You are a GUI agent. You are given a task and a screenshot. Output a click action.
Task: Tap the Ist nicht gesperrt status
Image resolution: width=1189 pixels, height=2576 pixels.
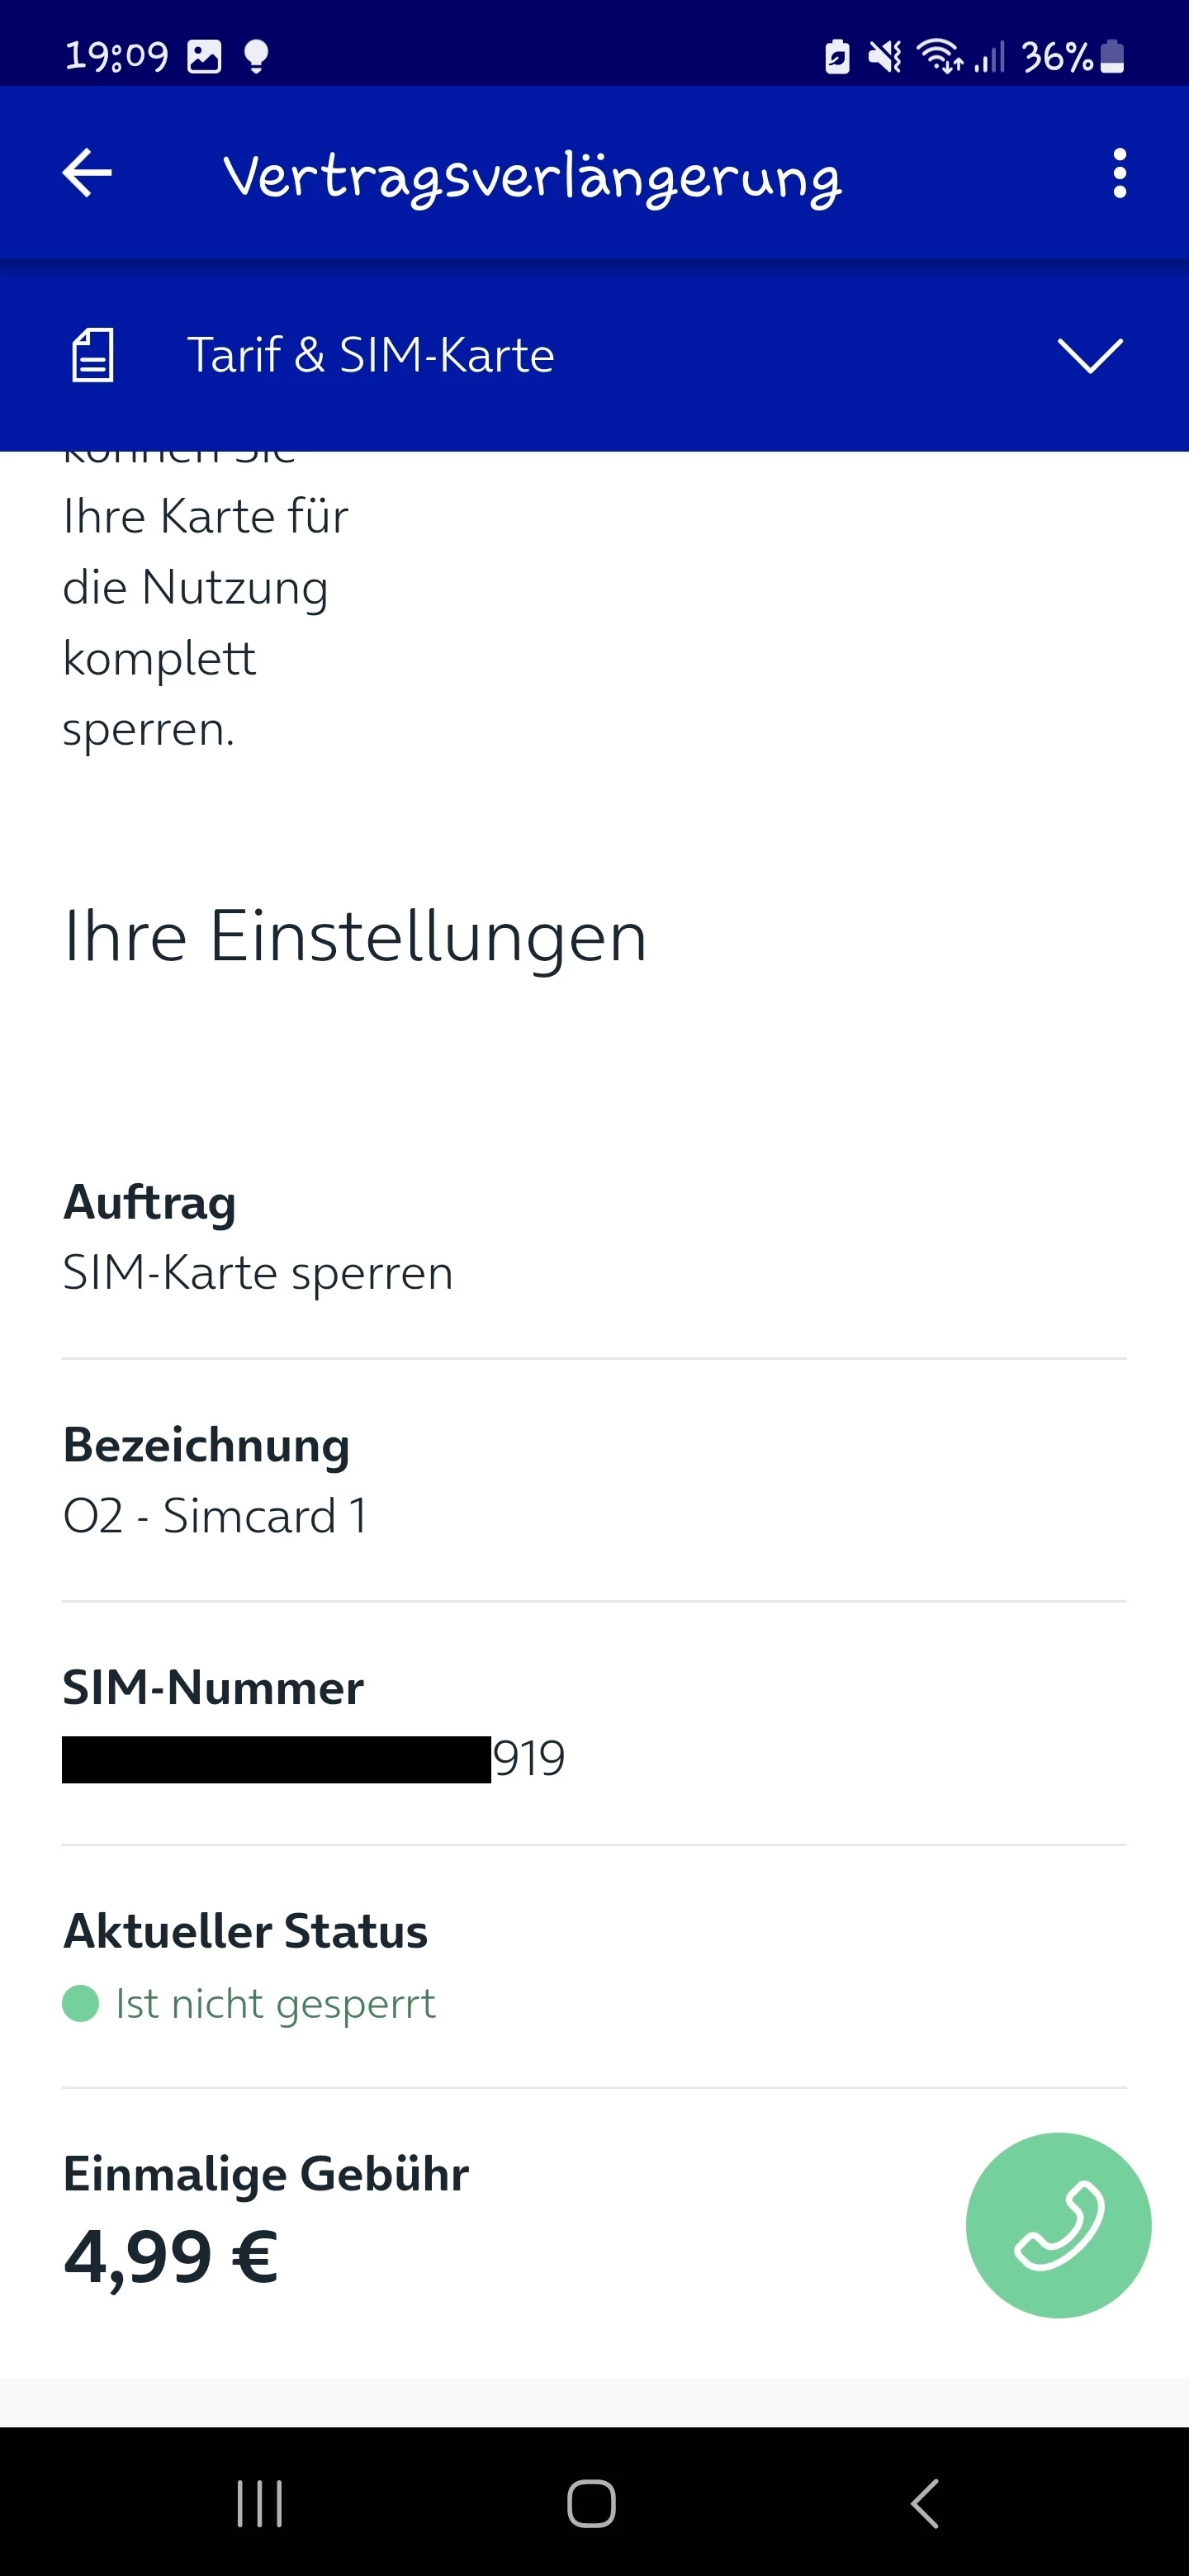click(275, 2004)
